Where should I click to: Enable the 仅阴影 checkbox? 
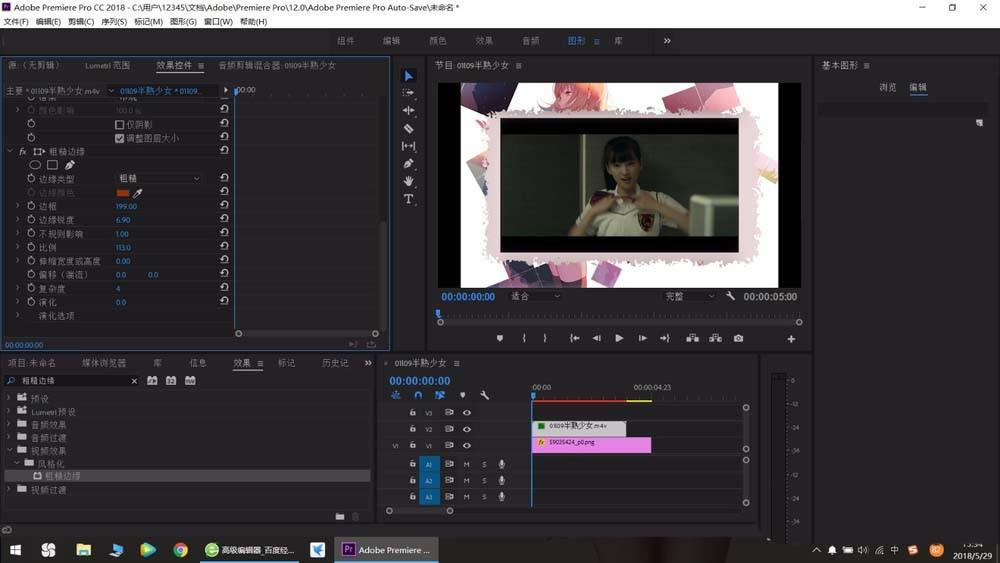120,124
